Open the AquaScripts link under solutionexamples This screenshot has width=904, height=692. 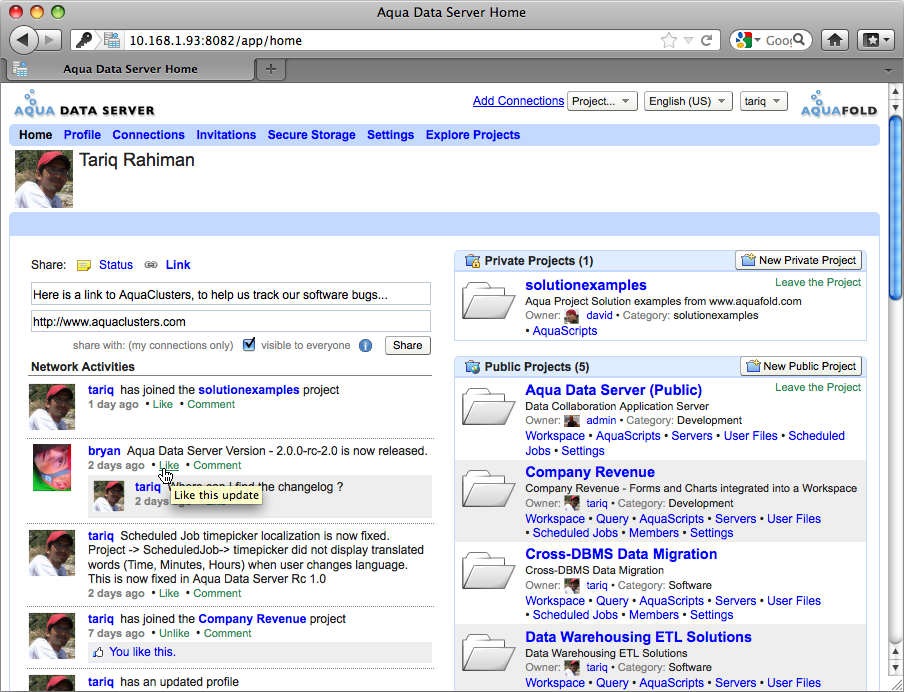[x=564, y=331]
